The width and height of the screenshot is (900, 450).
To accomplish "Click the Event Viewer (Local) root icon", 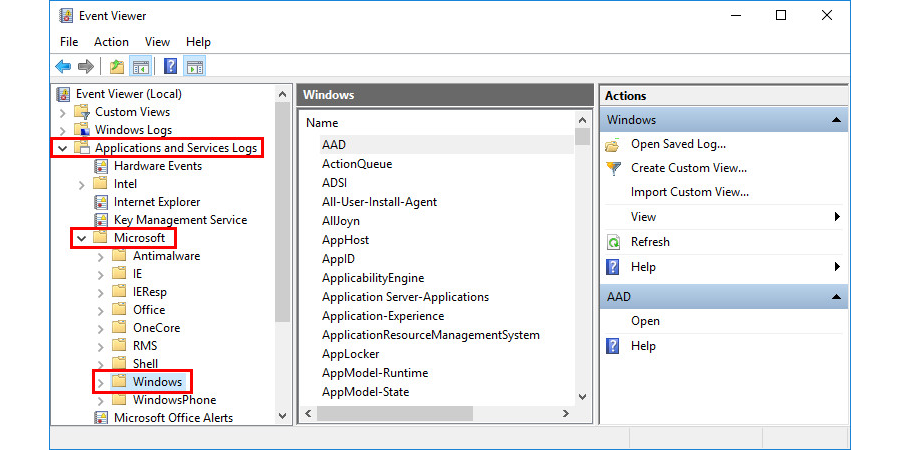I will (x=64, y=94).
